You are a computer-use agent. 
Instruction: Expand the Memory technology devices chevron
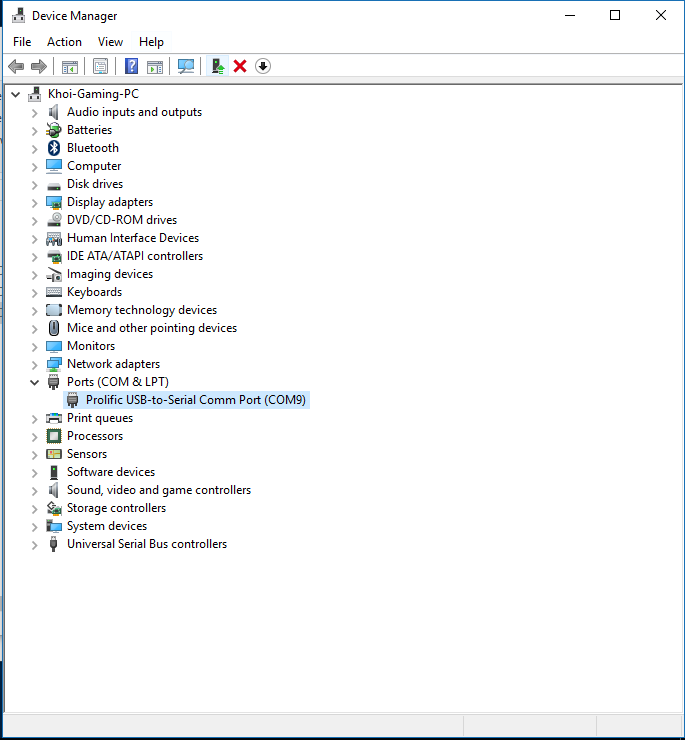[x=34, y=311]
